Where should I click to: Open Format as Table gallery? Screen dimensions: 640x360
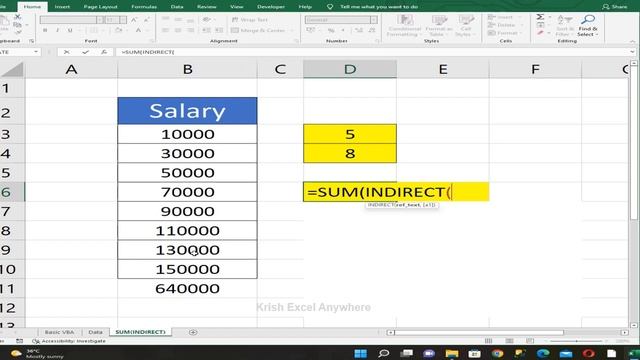coord(439,25)
